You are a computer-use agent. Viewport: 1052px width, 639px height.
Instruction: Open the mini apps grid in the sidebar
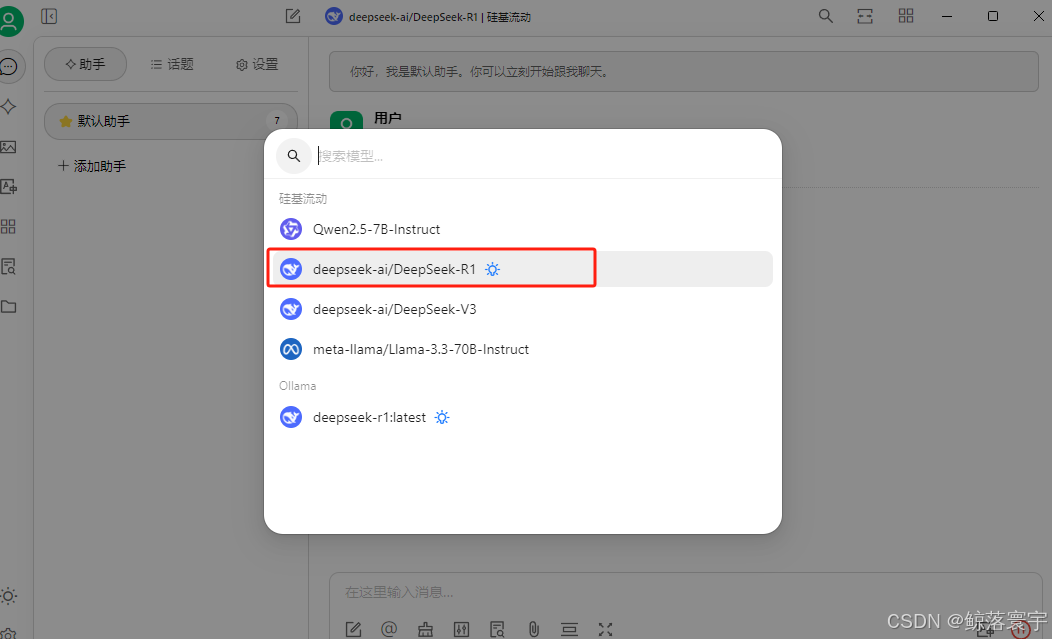pyautogui.click(x=10, y=226)
